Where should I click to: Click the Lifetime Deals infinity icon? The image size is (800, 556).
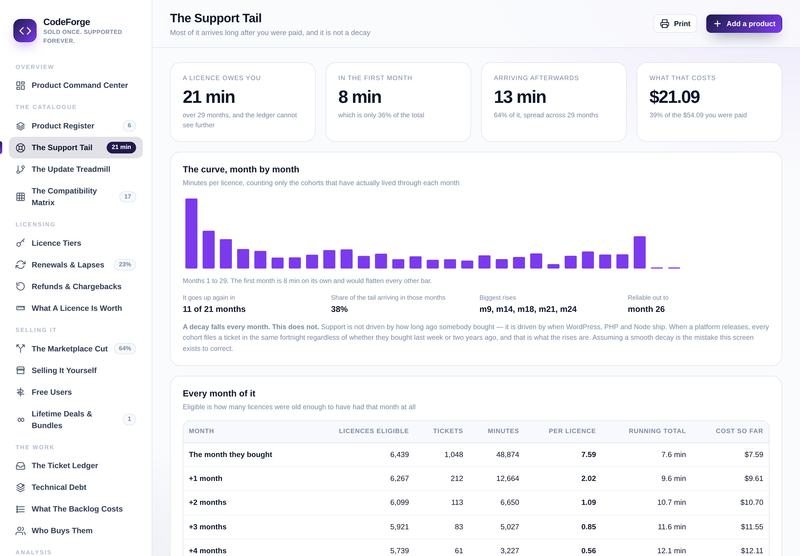tap(20, 419)
